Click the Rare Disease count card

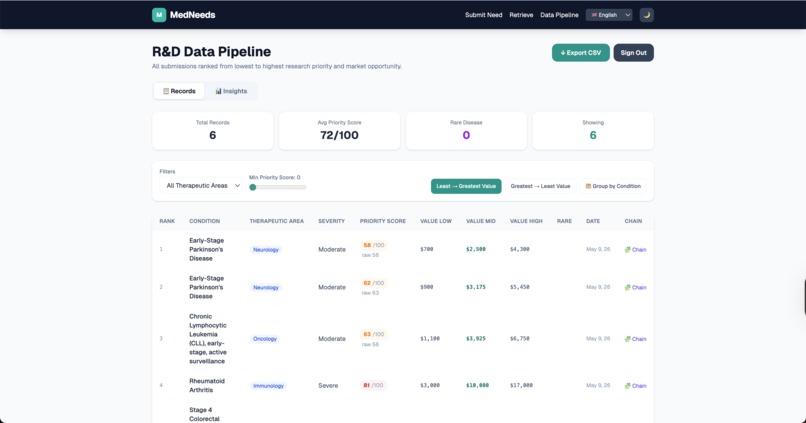point(466,131)
